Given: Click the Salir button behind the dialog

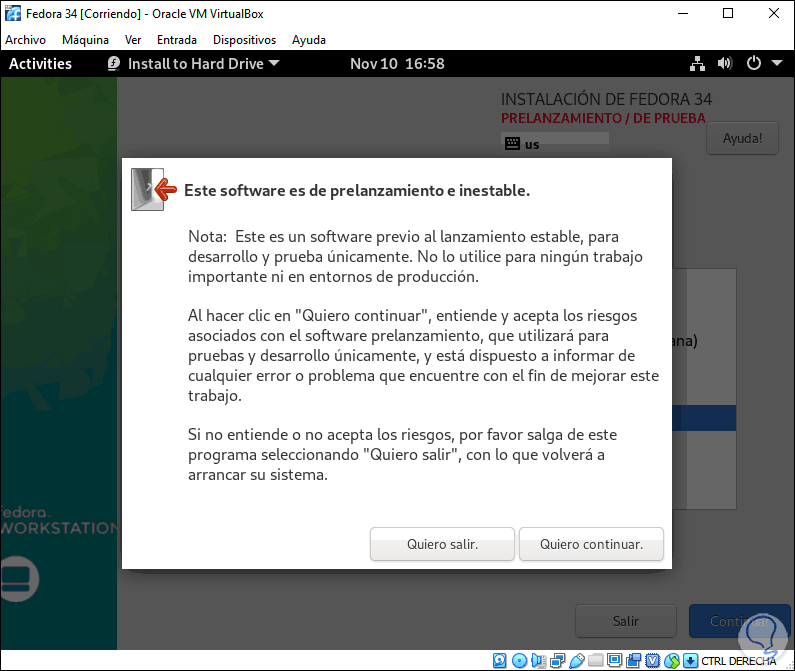Looking at the screenshot, I should coord(626,621).
